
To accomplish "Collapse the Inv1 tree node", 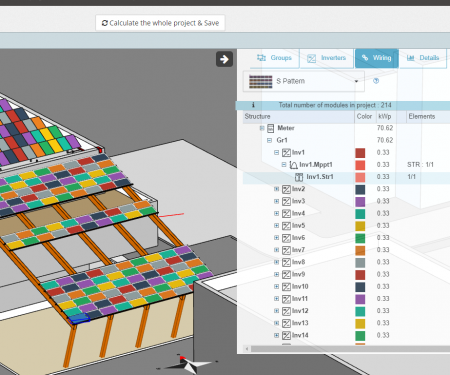I will point(276,152).
